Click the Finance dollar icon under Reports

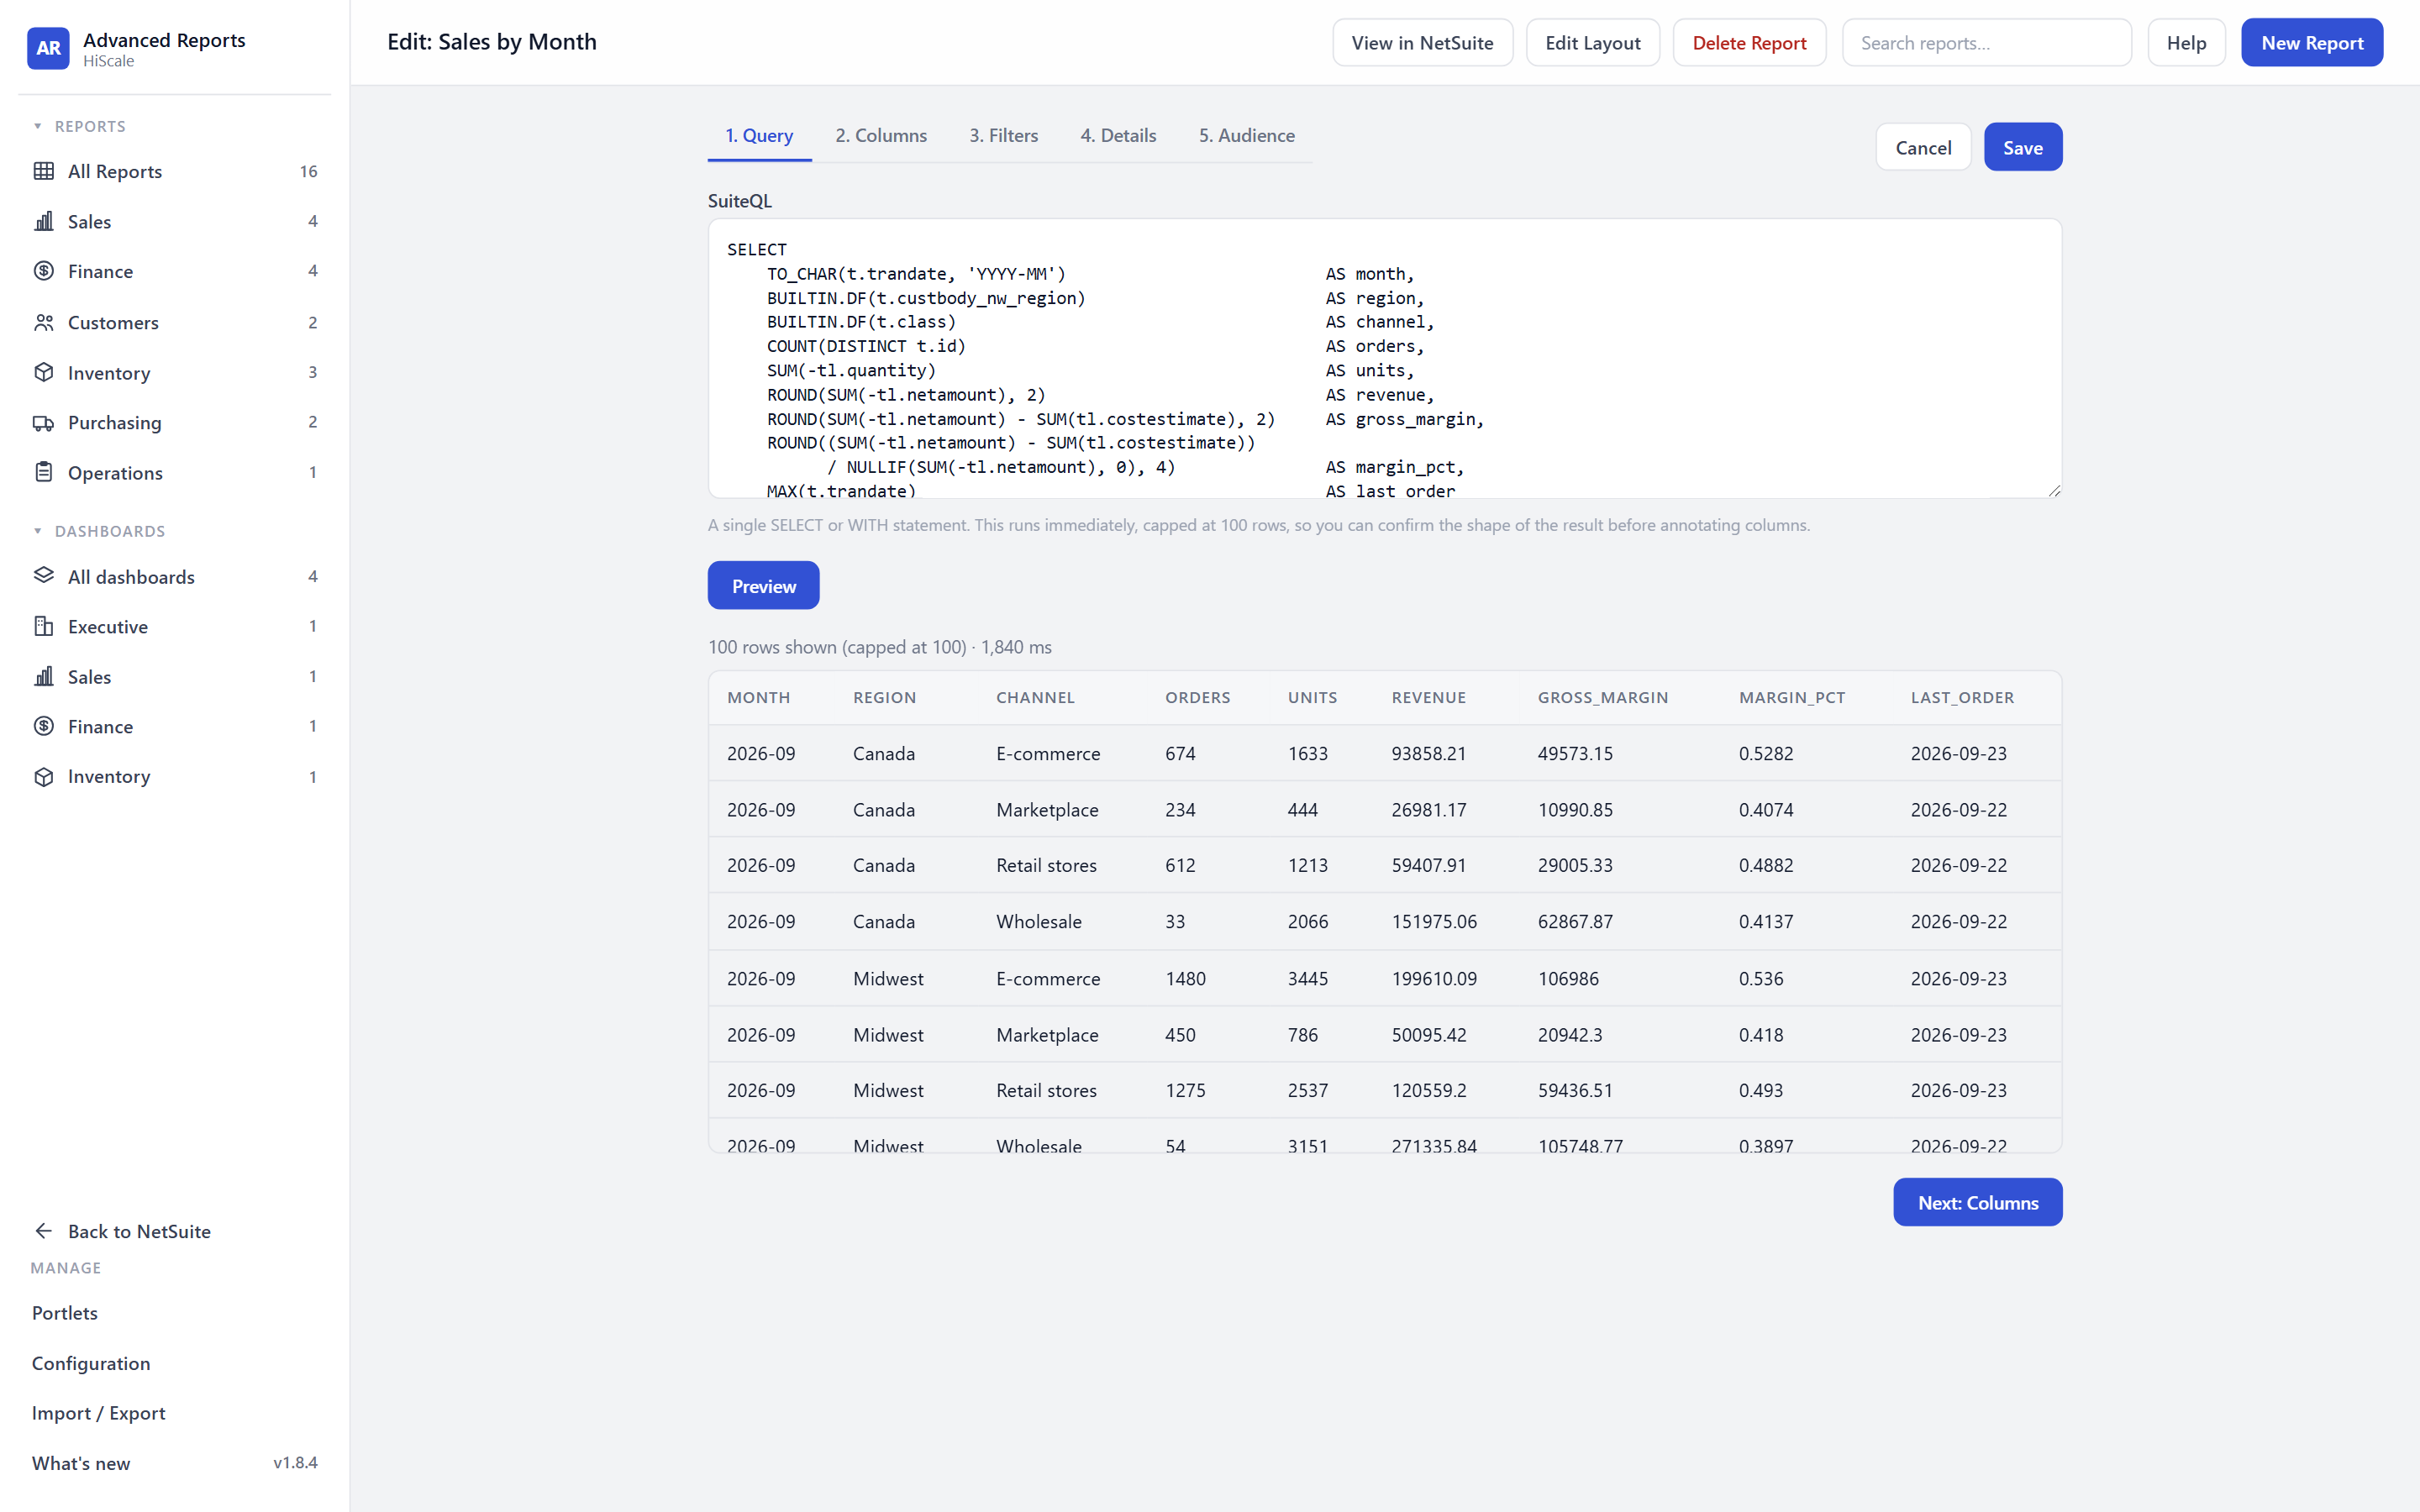click(x=44, y=271)
